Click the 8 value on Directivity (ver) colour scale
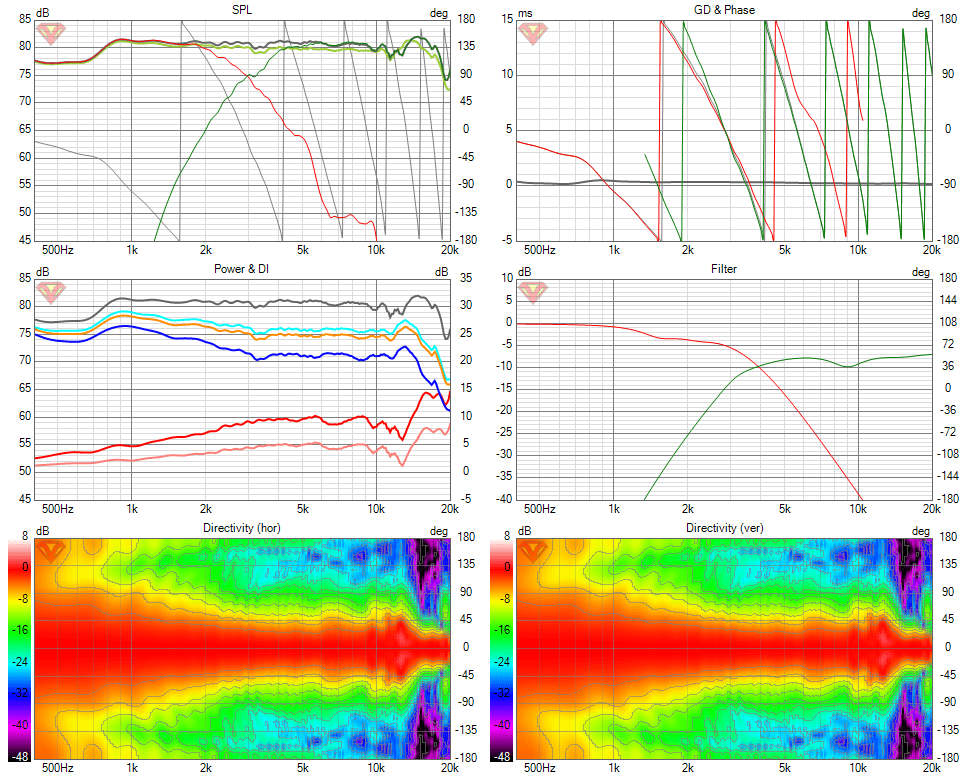 (507, 536)
